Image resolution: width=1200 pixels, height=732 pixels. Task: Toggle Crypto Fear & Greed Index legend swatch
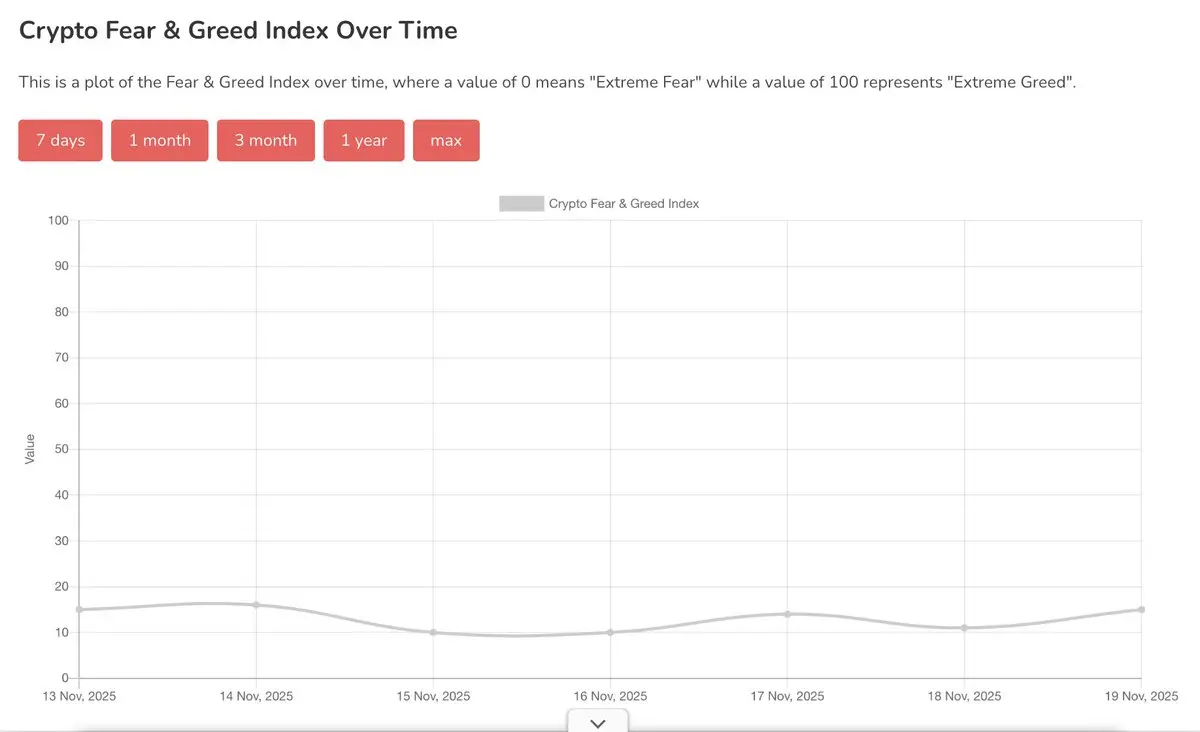pyautogui.click(x=521, y=203)
